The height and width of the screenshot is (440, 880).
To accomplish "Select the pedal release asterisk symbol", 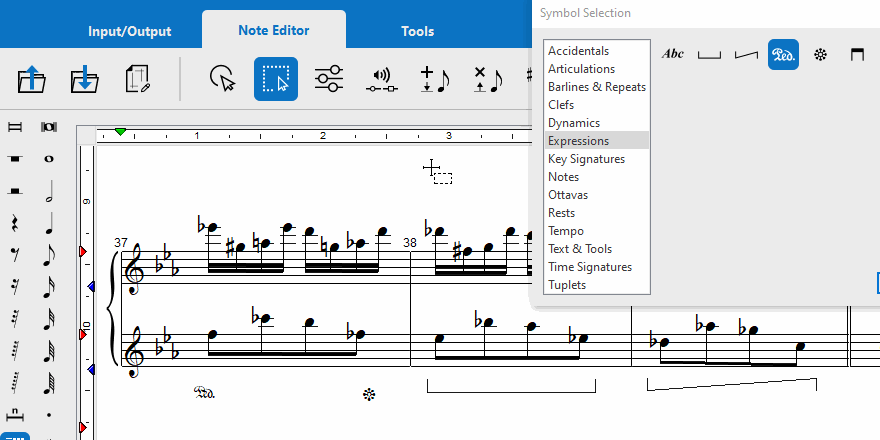I will click(x=820, y=54).
